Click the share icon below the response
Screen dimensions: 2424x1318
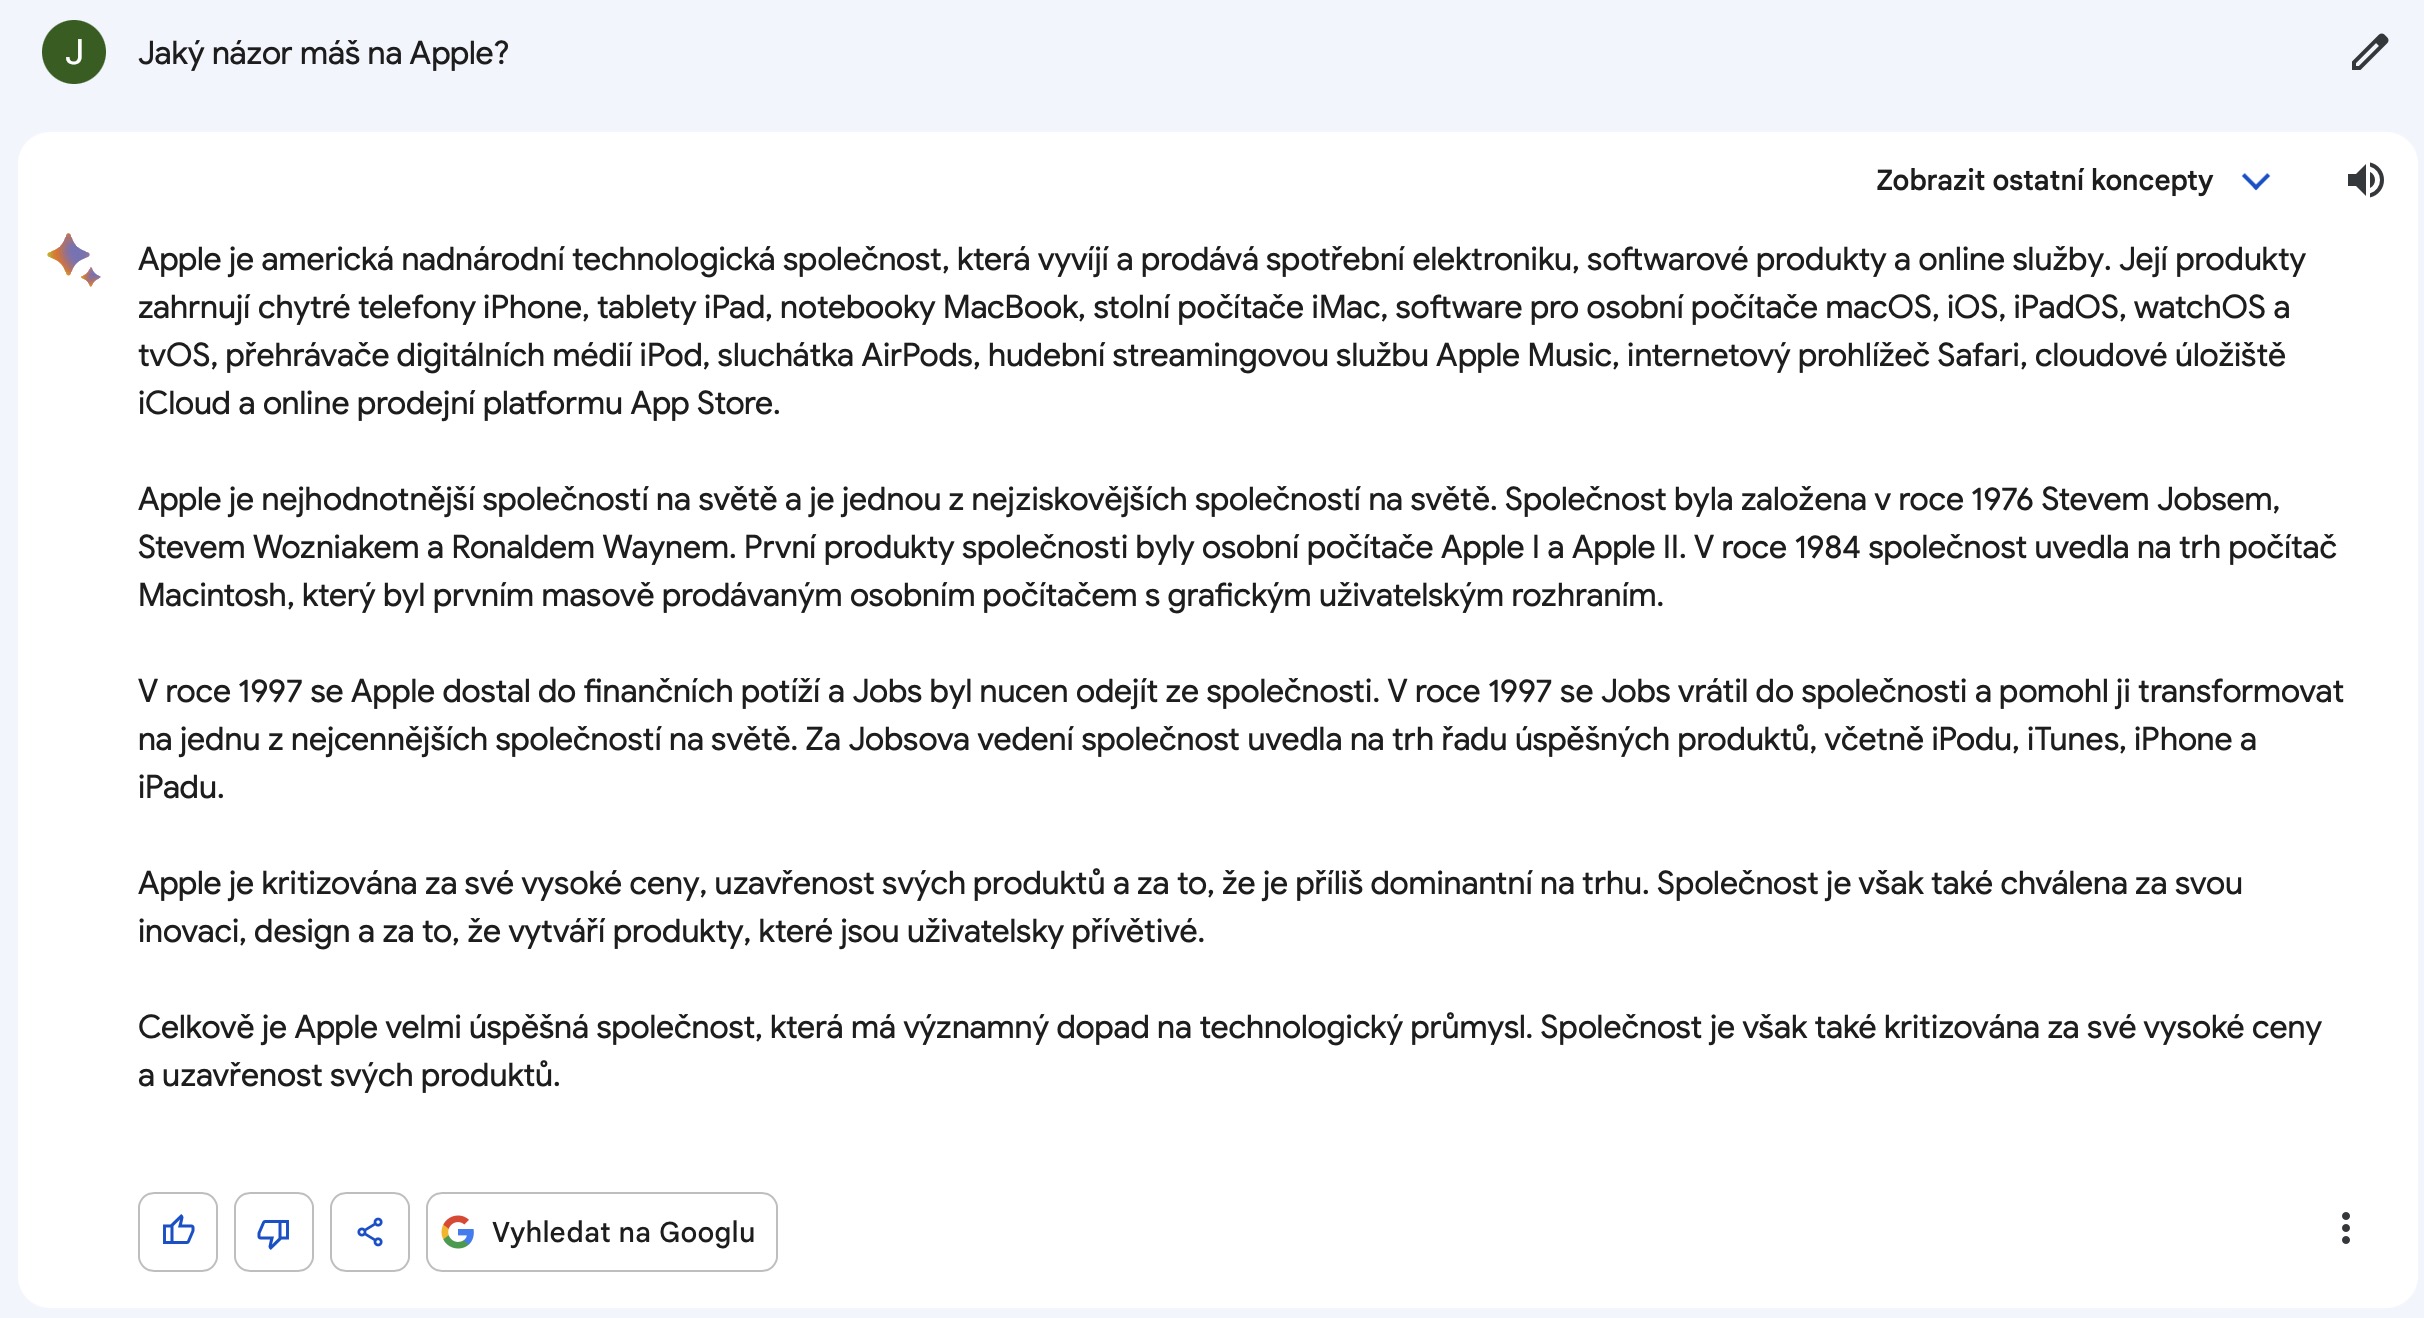(370, 1231)
